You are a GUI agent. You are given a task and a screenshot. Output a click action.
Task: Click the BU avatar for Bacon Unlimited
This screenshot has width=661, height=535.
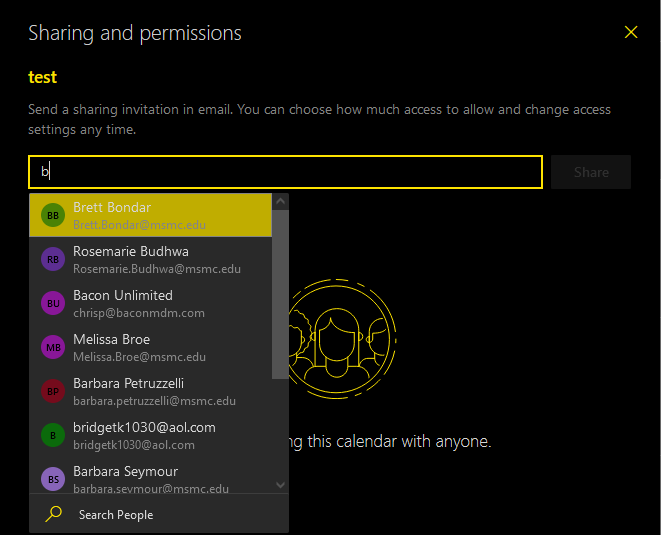tap(53, 303)
